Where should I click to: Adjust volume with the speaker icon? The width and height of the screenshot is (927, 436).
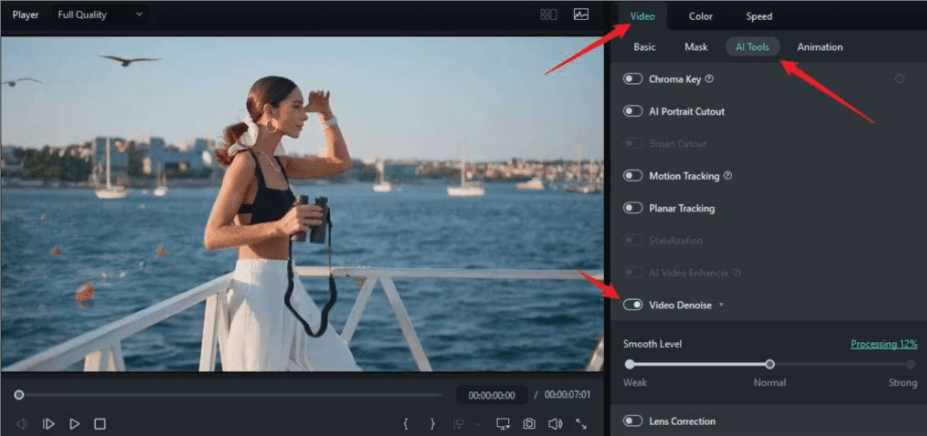(555, 424)
